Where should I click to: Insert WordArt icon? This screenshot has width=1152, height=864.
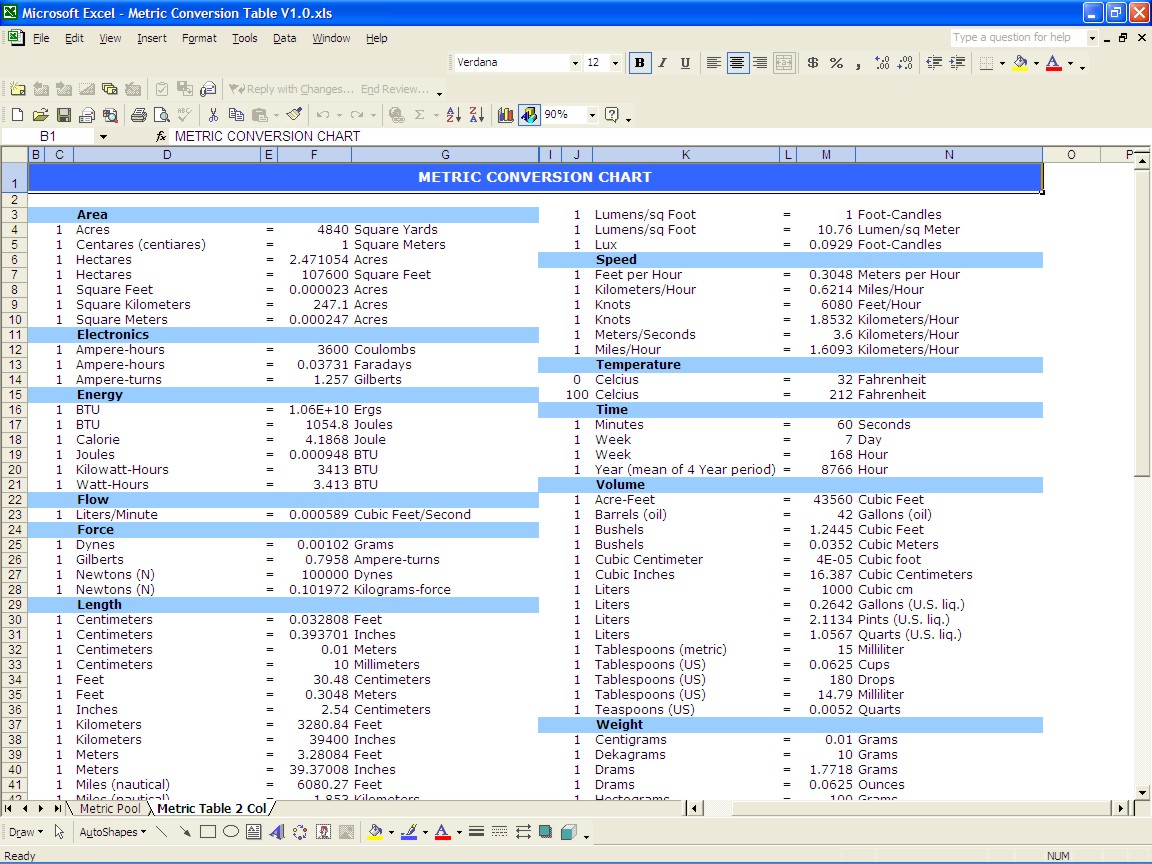(277, 832)
